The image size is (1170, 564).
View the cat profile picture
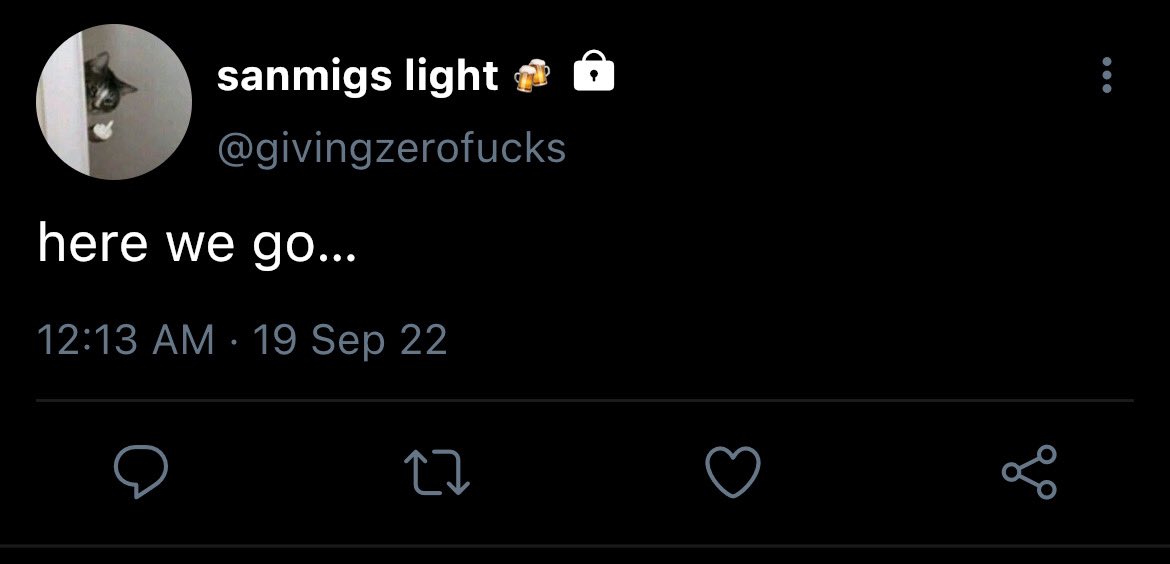[113, 101]
